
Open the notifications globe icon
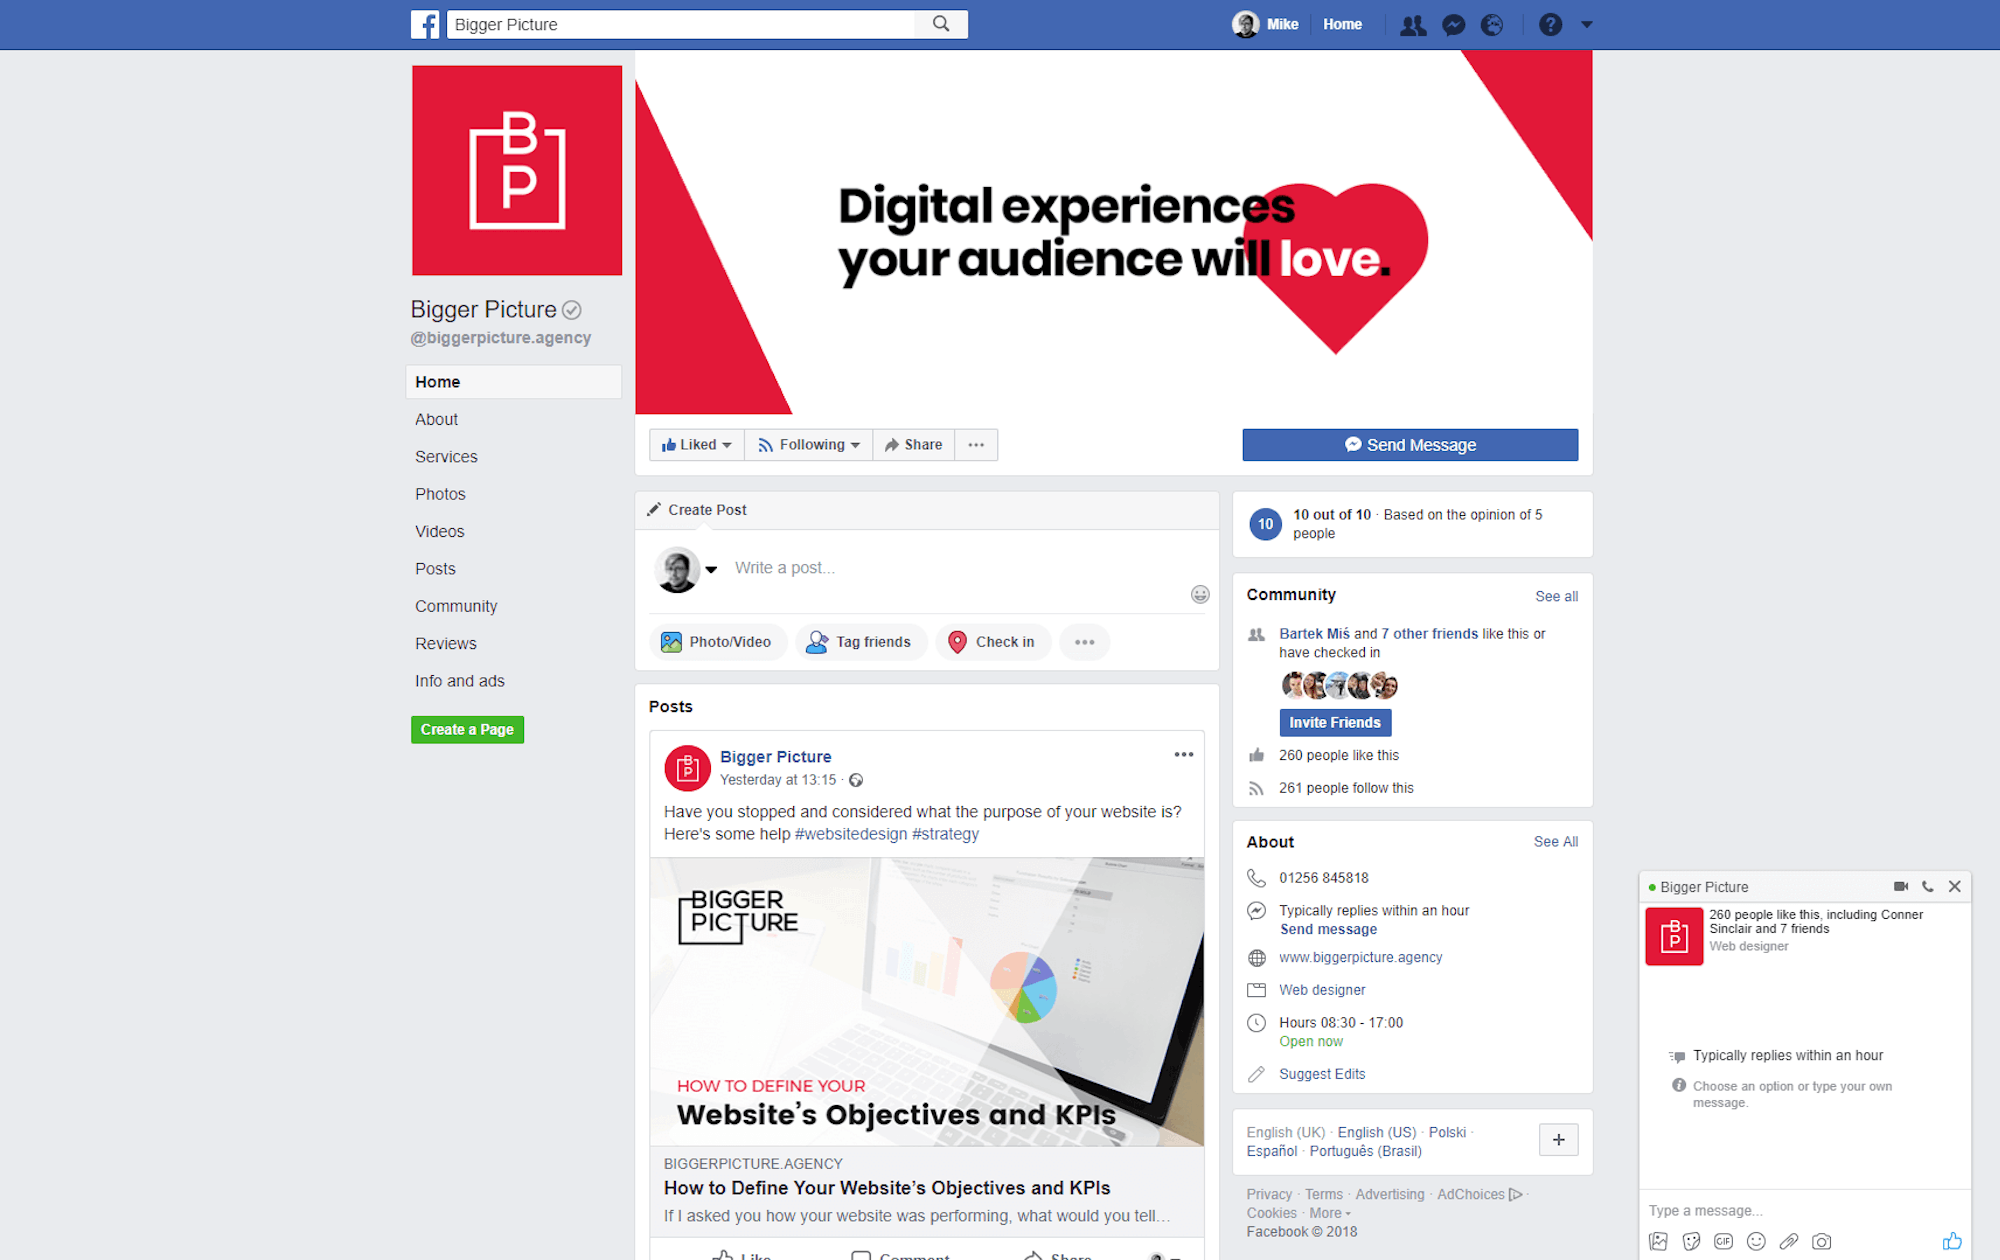(1492, 25)
